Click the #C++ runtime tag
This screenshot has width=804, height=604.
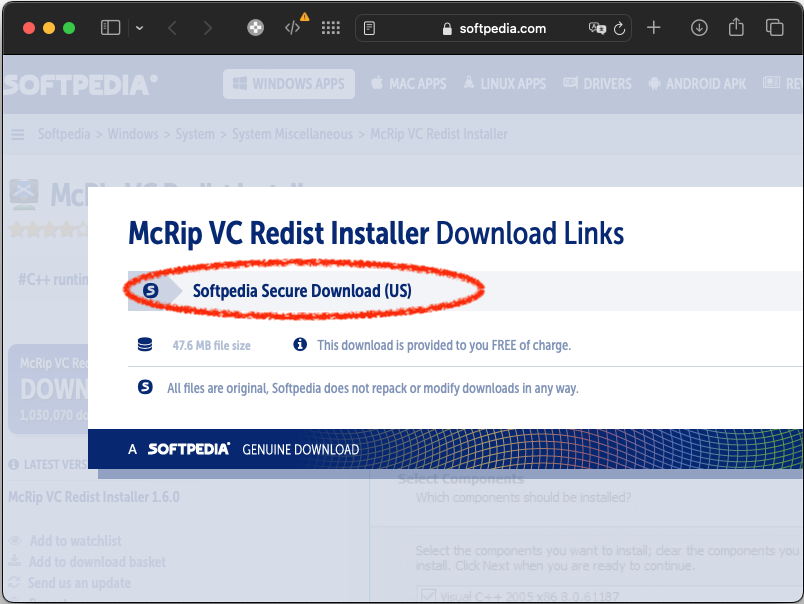[53, 280]
